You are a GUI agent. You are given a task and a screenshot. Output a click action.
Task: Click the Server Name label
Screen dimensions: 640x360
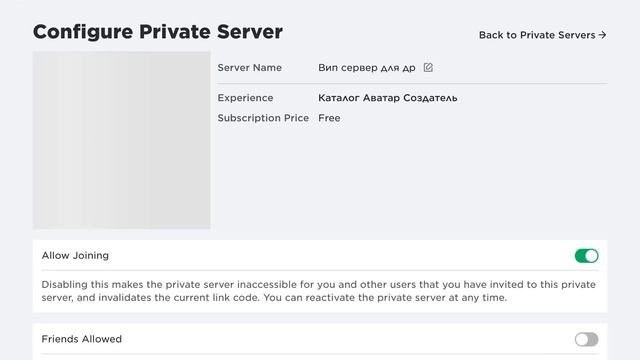click(x=249, y=68)
